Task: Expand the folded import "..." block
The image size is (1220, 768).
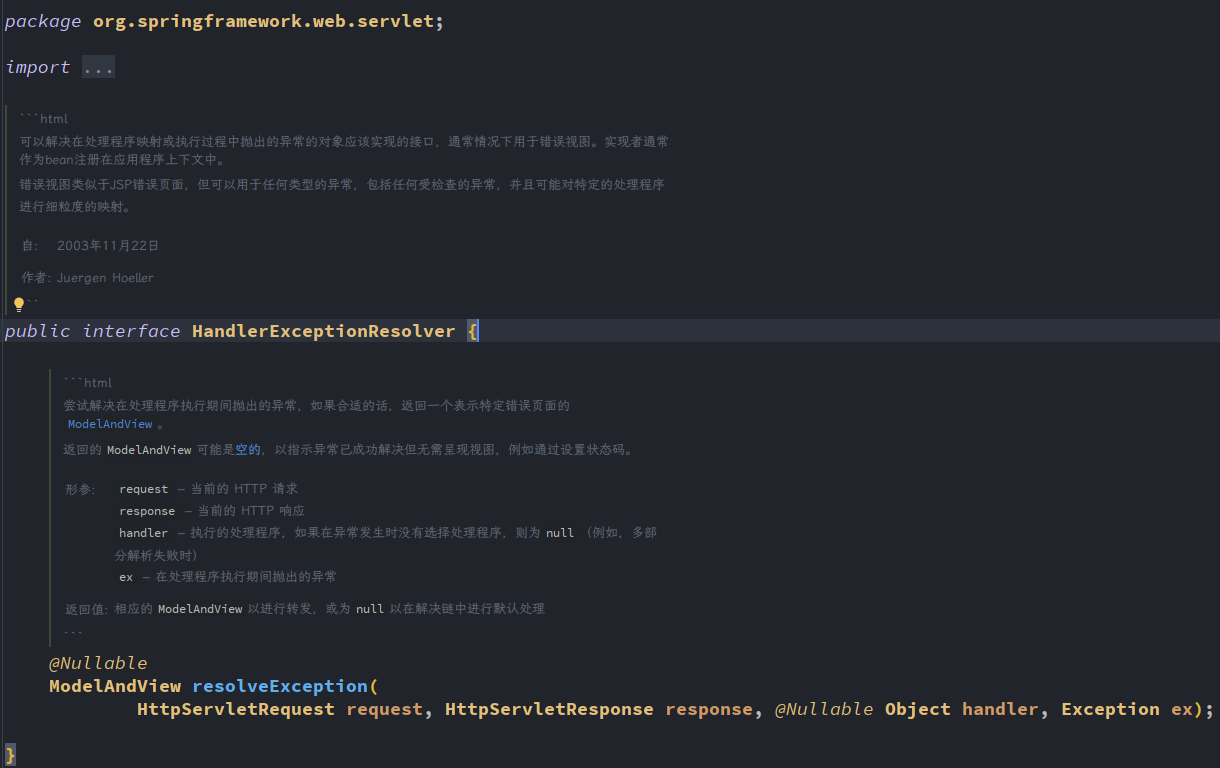Action: (98, 67)
